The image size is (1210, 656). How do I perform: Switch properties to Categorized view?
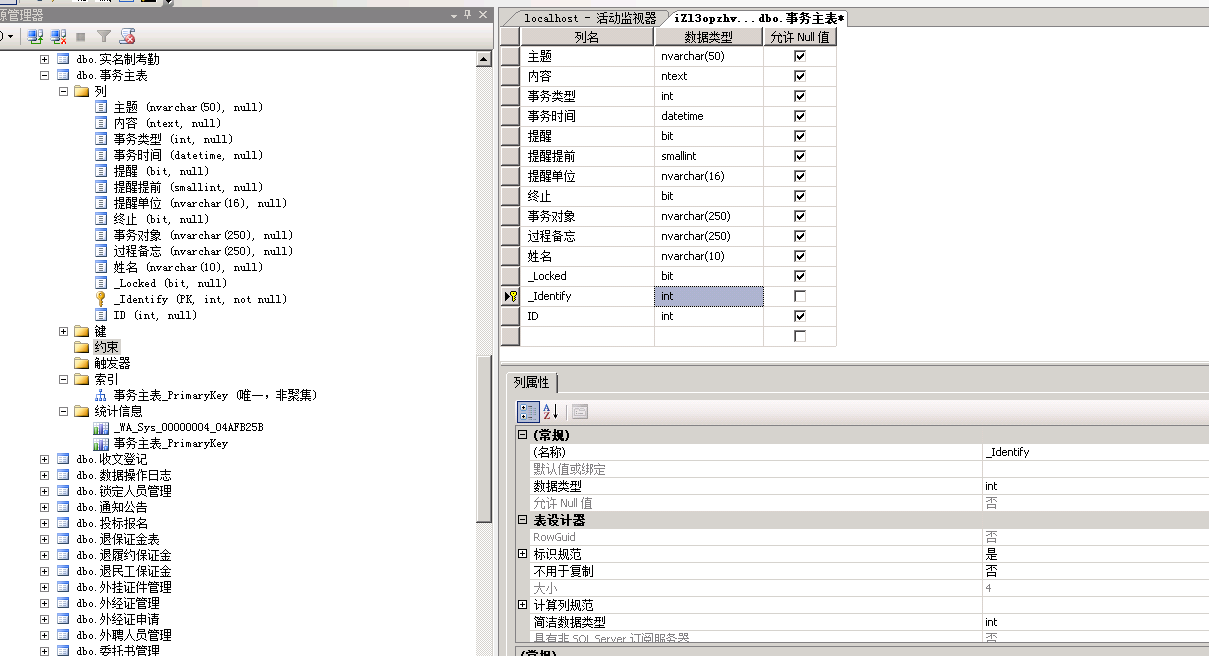(x=528, y=412)
